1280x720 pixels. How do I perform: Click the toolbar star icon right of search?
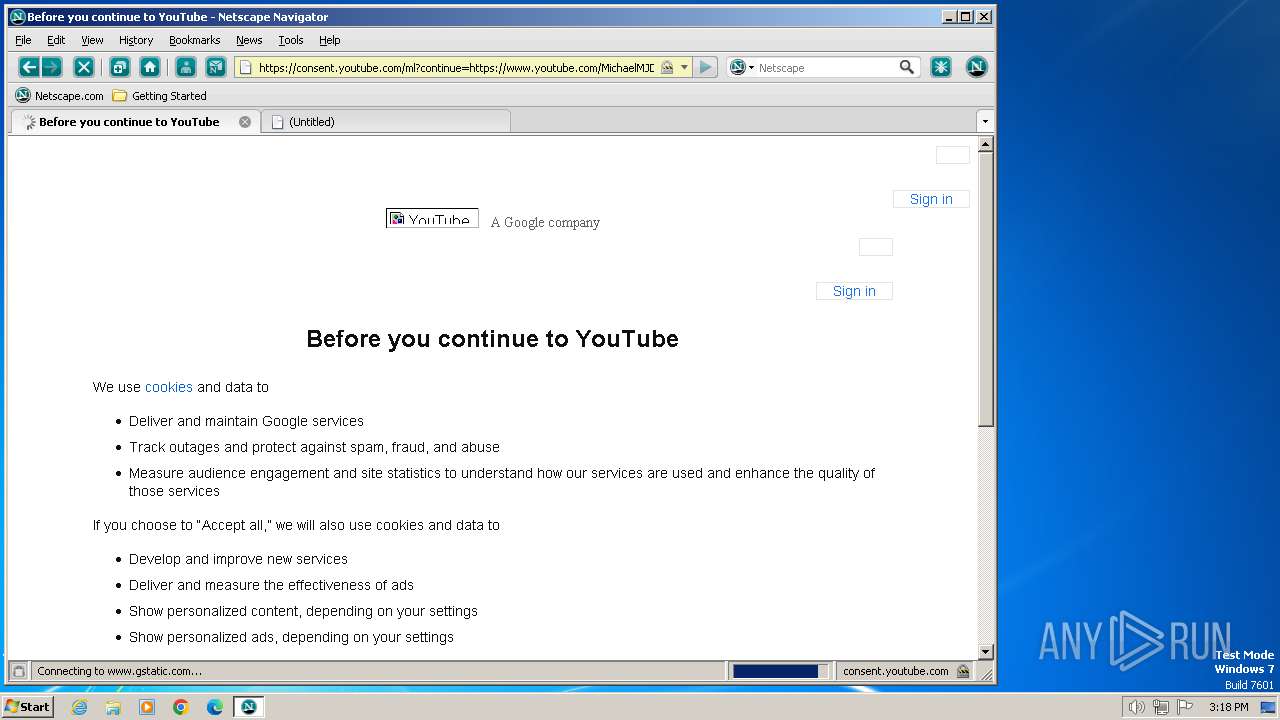click(941, 67)
